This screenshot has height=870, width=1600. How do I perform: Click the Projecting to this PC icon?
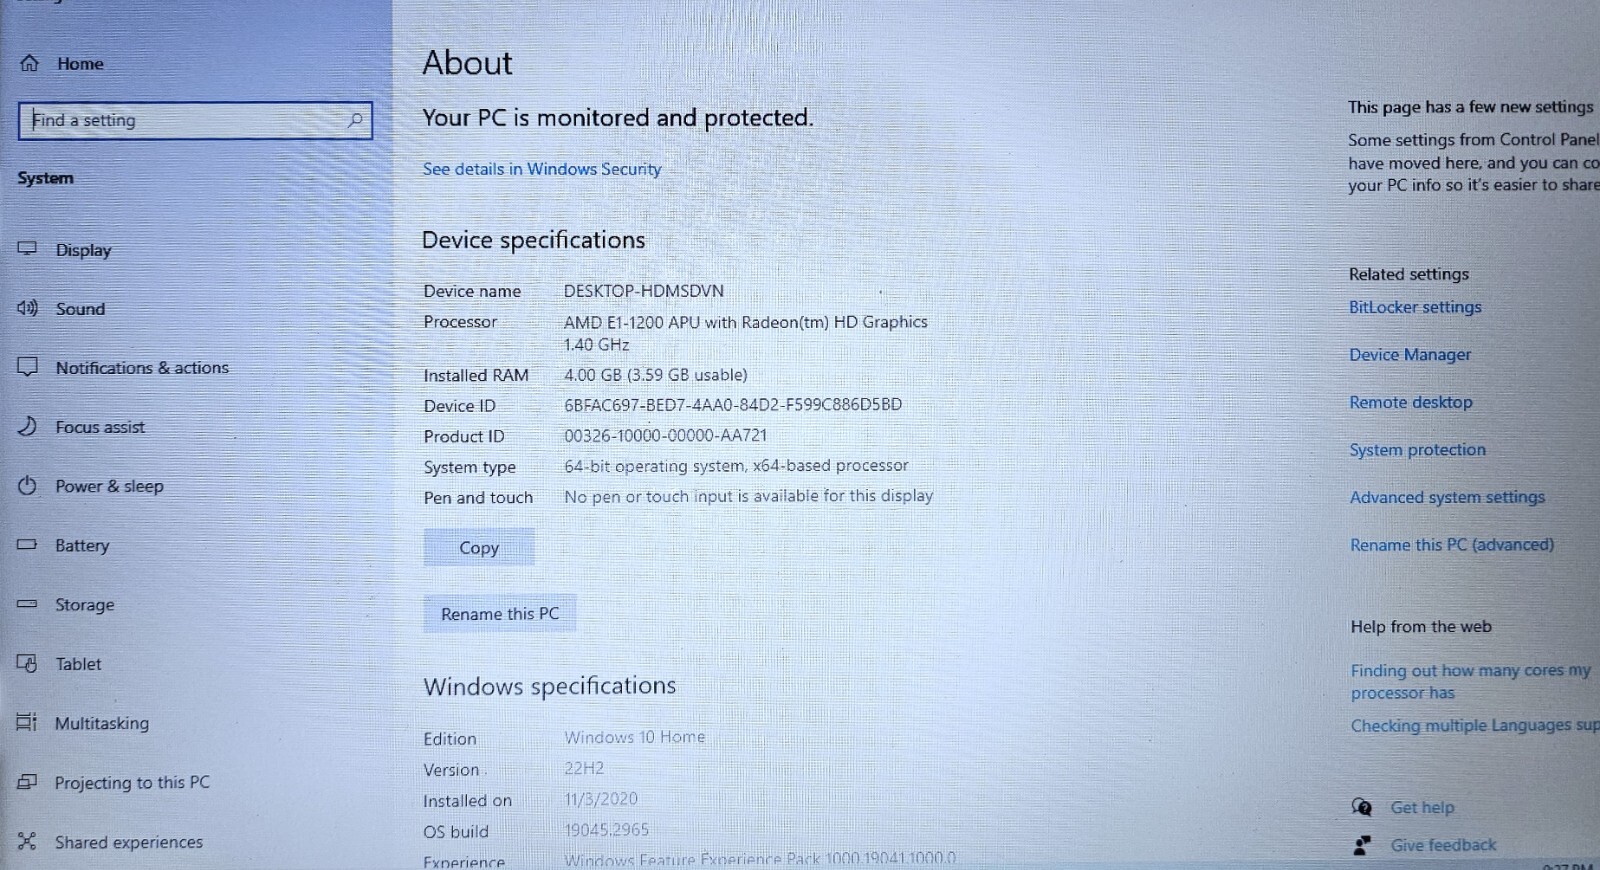tap(27, 782)
